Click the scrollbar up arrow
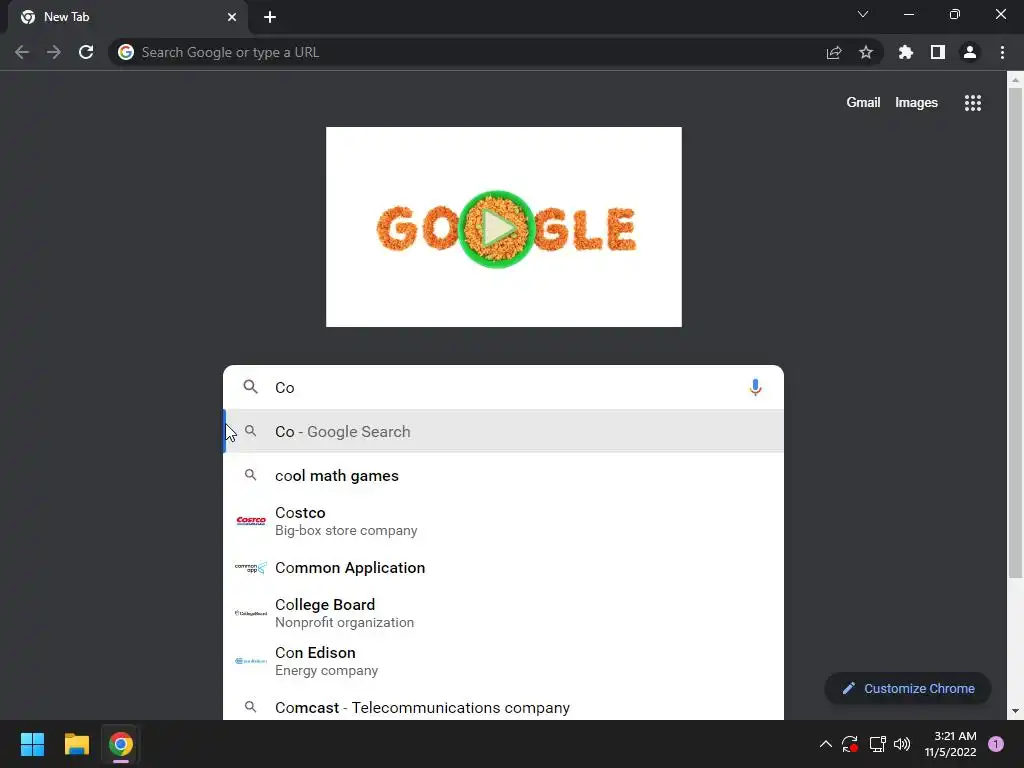1024x768 pixels. tap(1015, 80)
